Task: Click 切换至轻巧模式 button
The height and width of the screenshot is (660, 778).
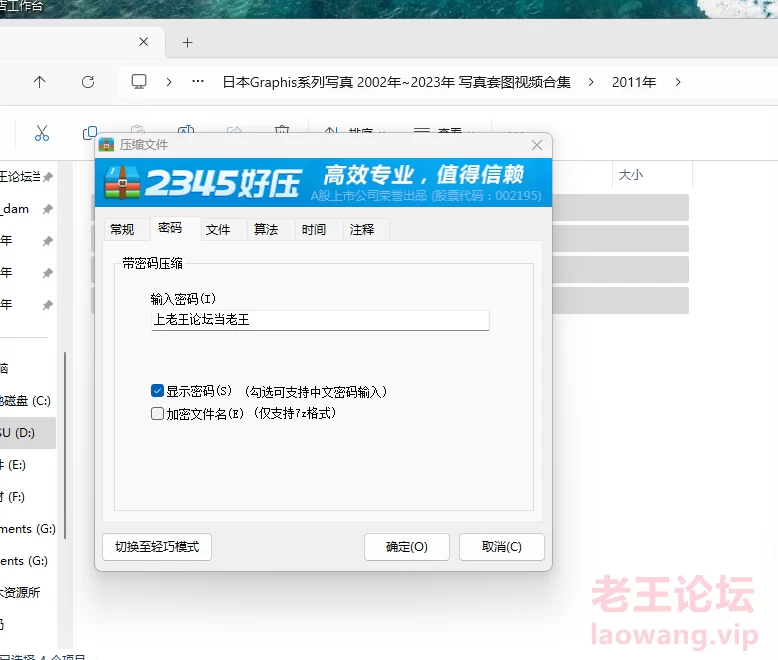Action: 157,547
